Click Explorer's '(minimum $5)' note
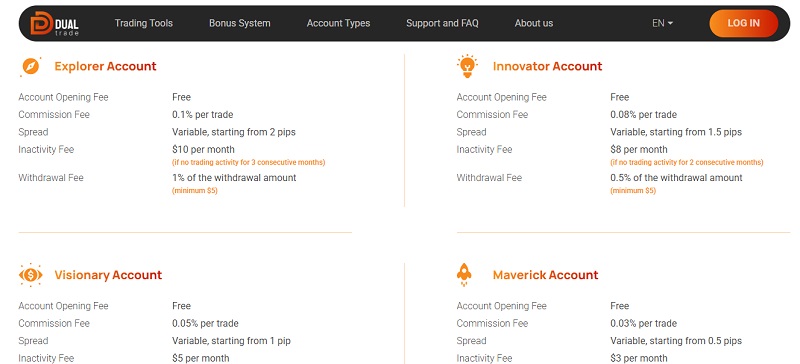This screenshot has height=364, width=800. [195, 190]
